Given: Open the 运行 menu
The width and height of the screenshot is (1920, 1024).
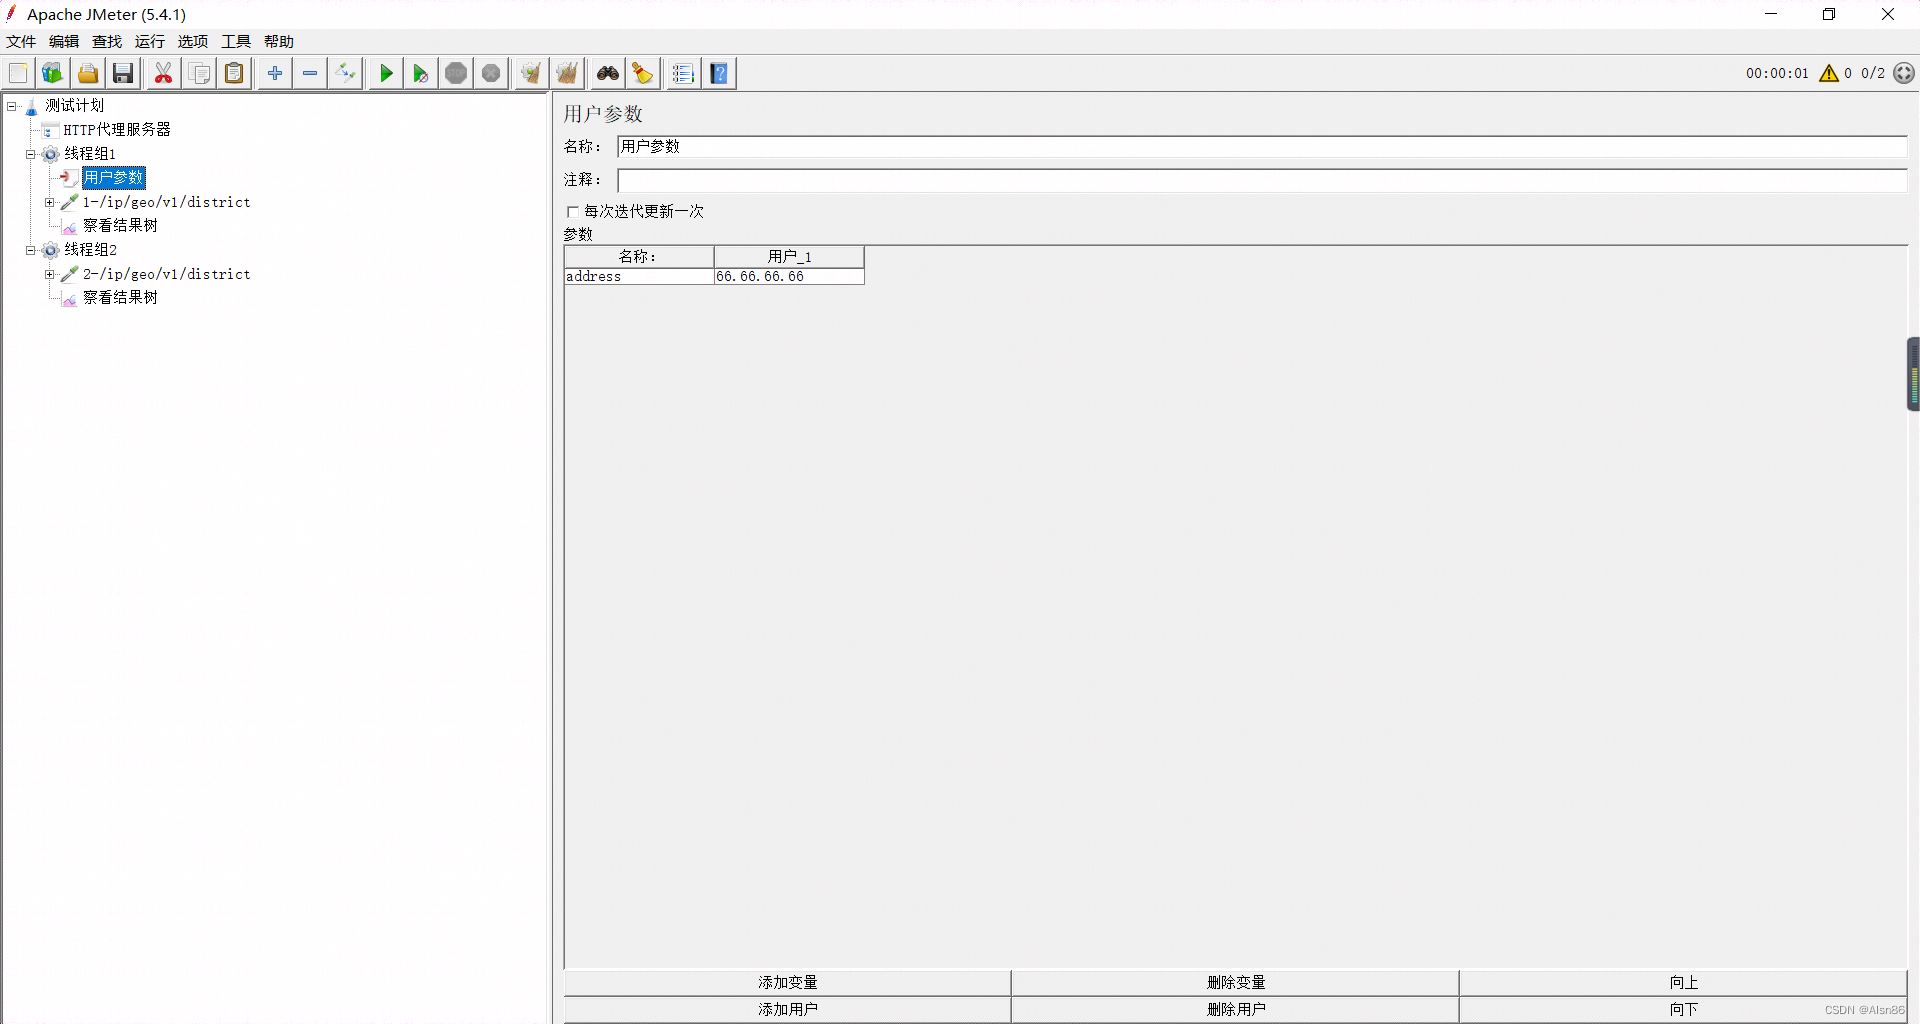Looking at the screenshot, I should [x=150, y=41].
